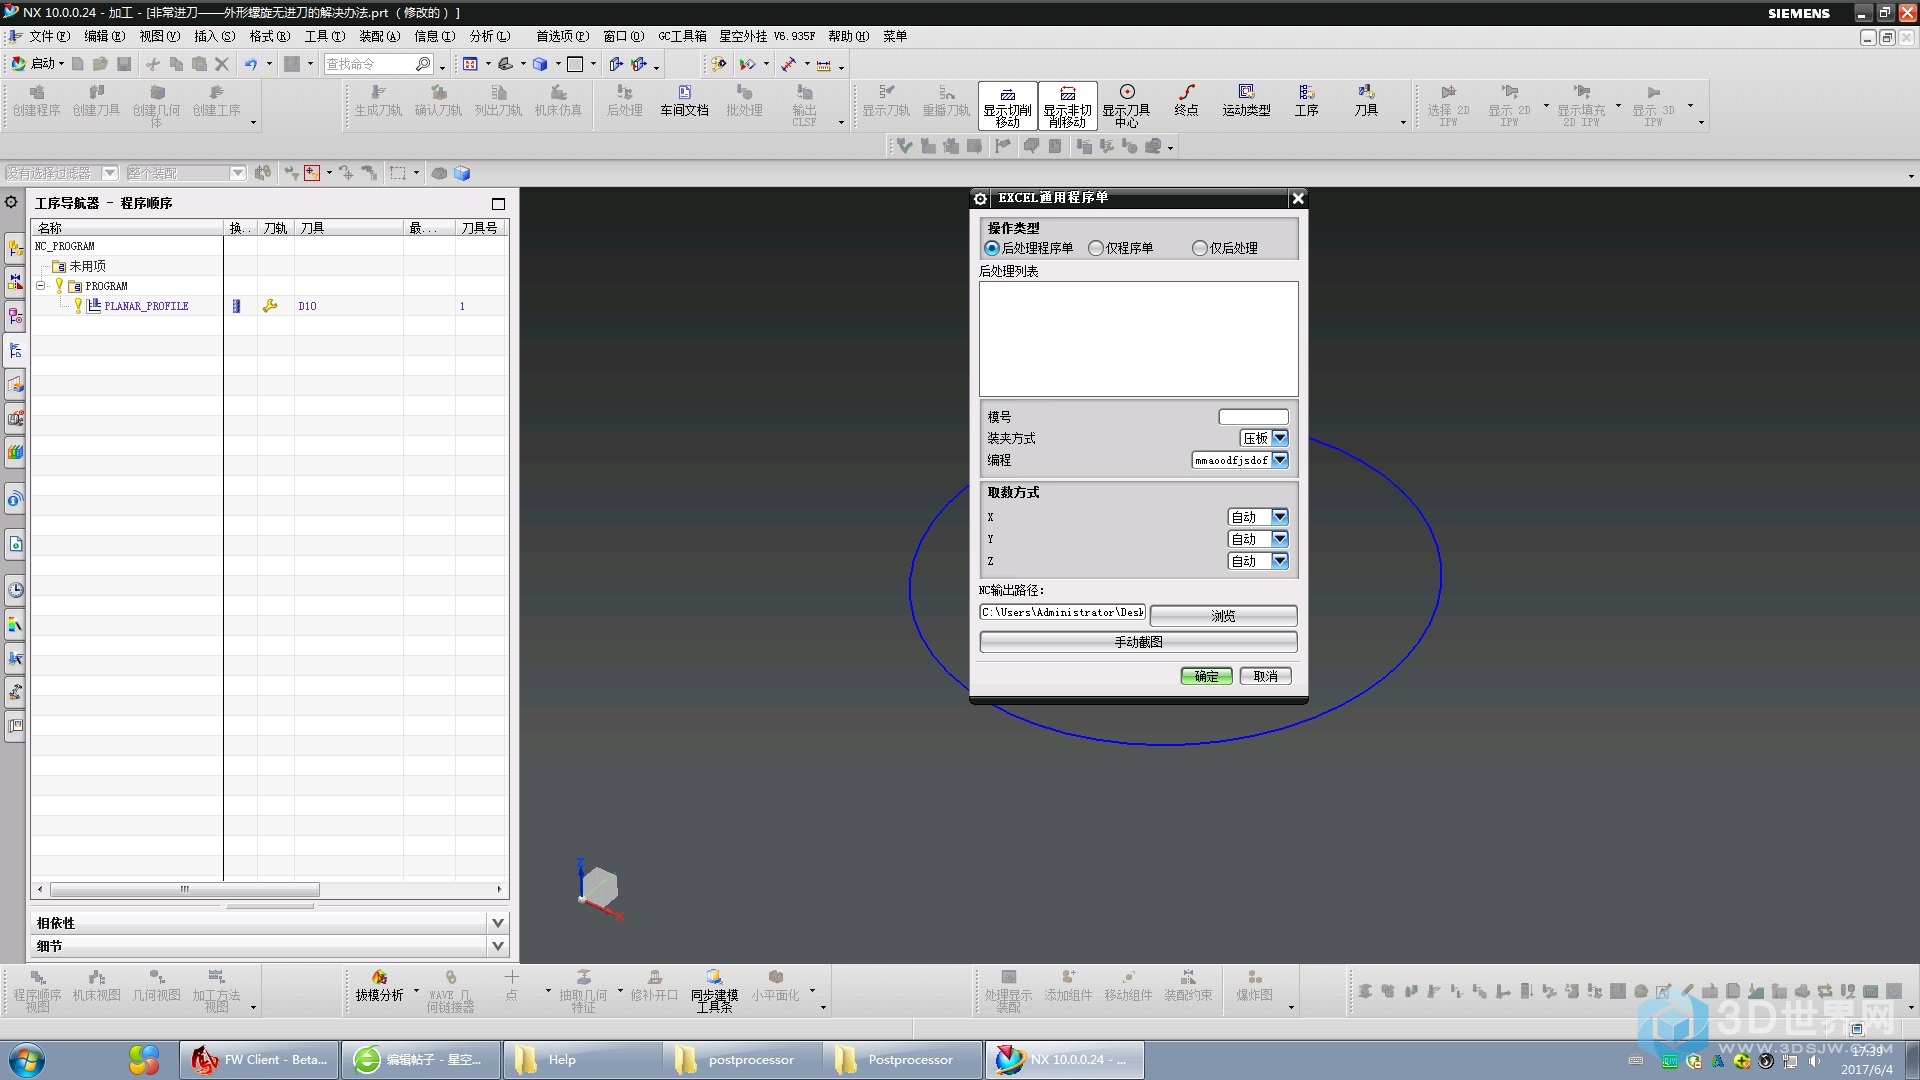This screenshot has height=1080, width=1920.
Task: Click the 显示刀具中心 icon
Action: tap(1126, 106)
